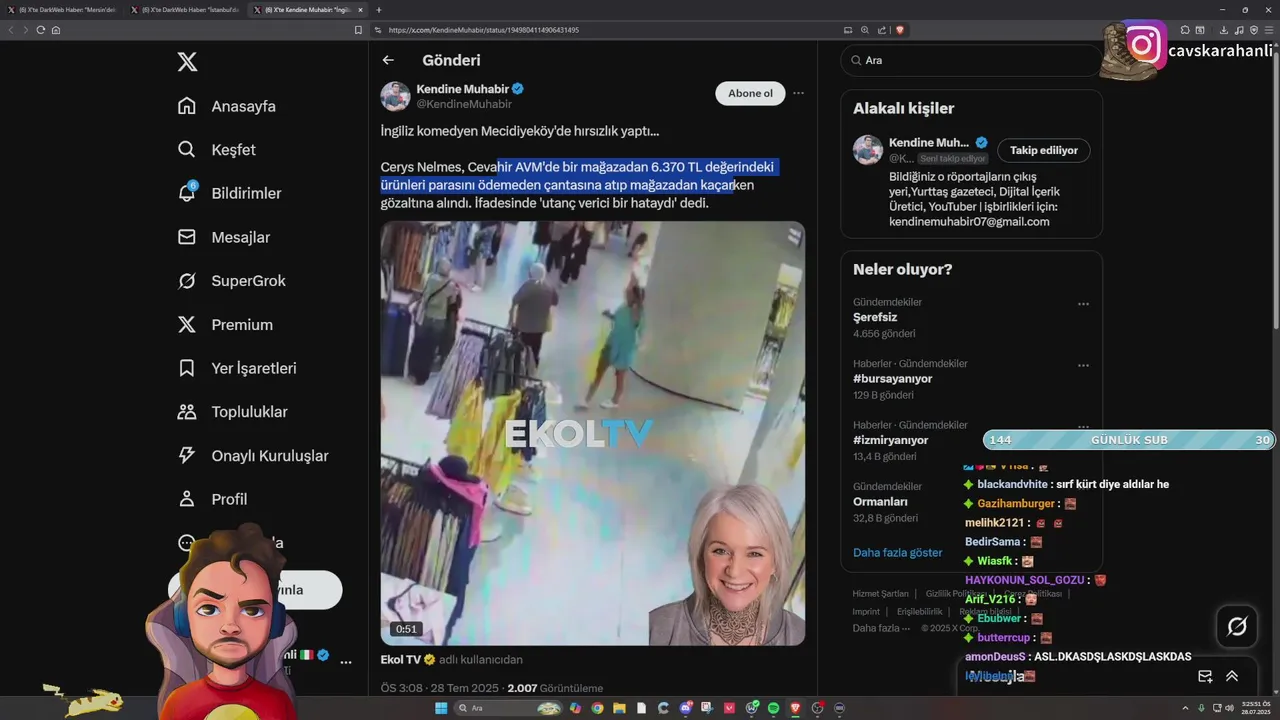Click into the Ara search field
The height and width of the screenshot is (720, 1280).
click(x=970, y=60)
